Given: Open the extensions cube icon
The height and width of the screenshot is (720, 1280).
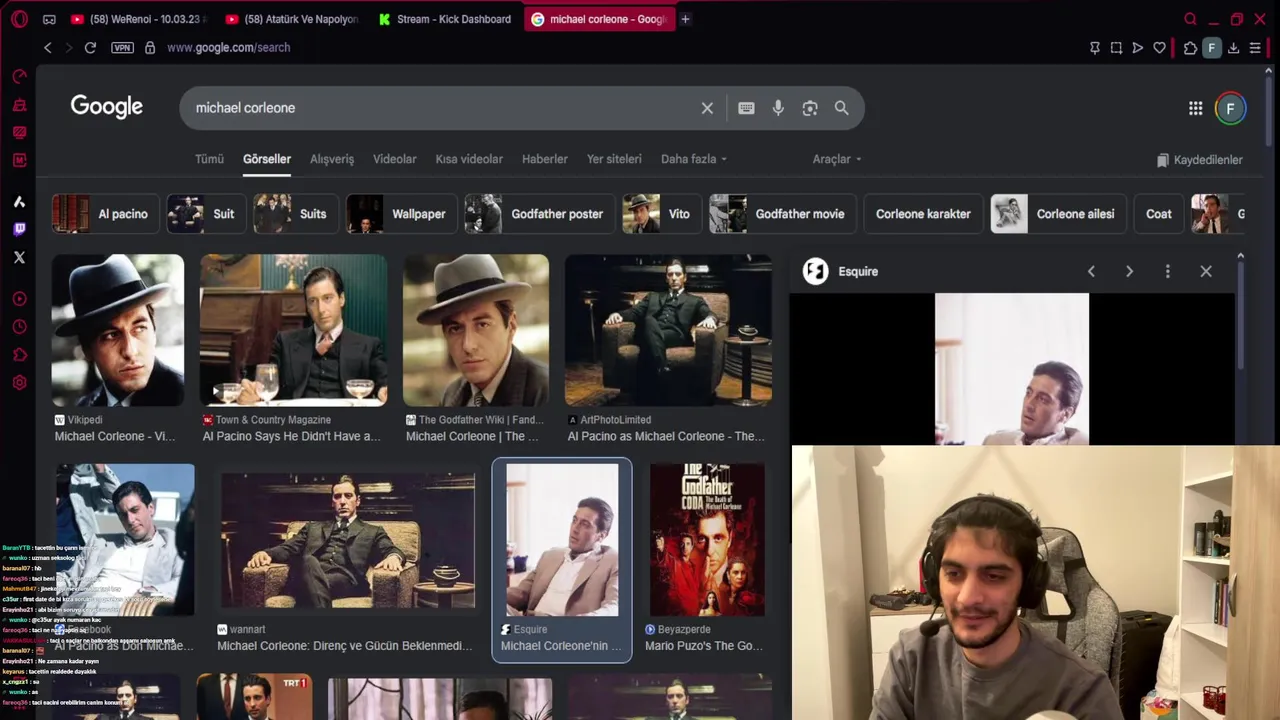Looking at the screenshot, I should click(1190, 47).
